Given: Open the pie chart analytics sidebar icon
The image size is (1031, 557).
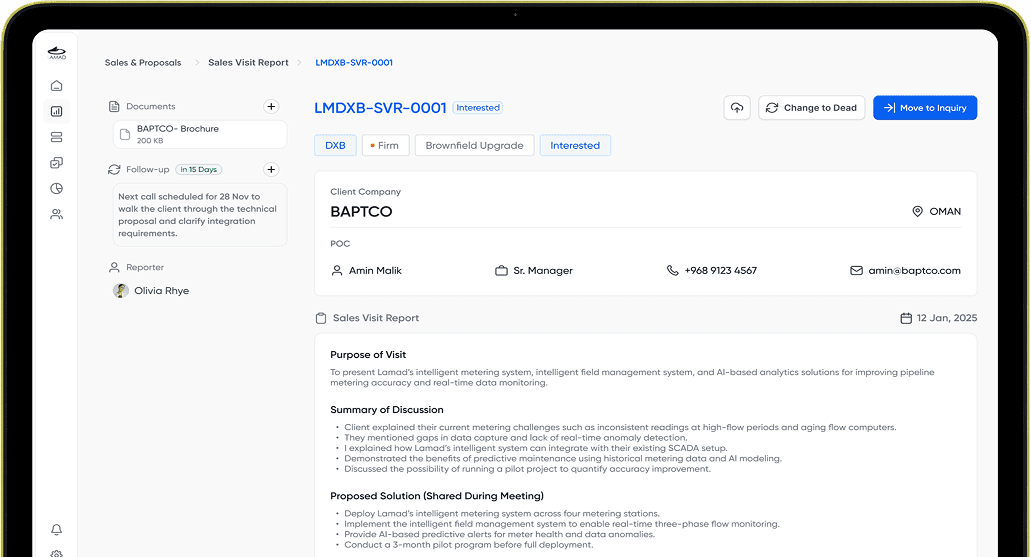Looking at the screenshot, I should (x=57, y=189).
